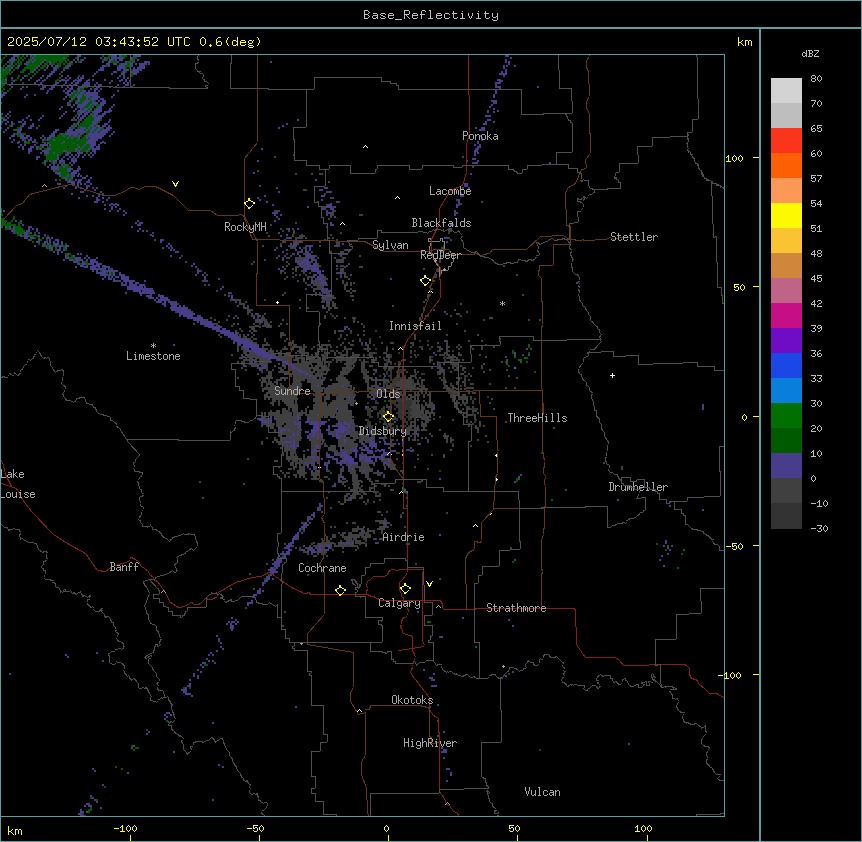
Task: Click the Drumheller label
Action: pos(638,487)
